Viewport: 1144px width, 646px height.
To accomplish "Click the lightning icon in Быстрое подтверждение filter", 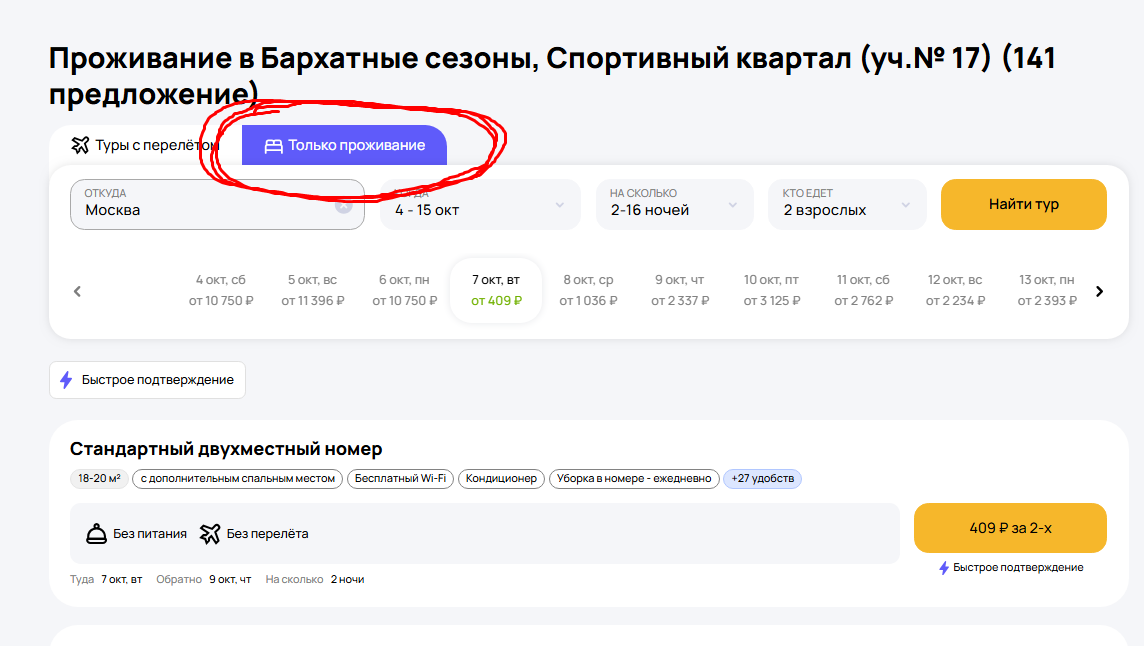I will coord(66,380).
